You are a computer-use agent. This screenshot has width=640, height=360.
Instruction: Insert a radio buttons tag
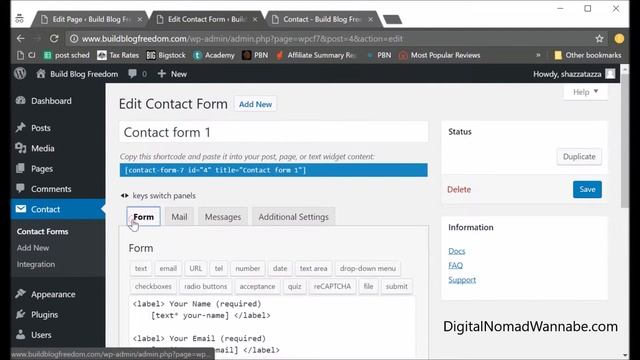tap(205, 287)
